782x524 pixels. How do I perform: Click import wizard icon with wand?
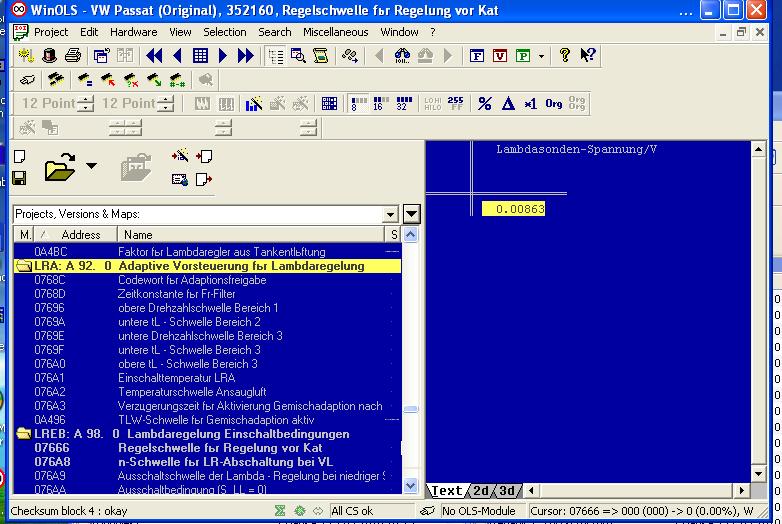(x=180, y=156)
